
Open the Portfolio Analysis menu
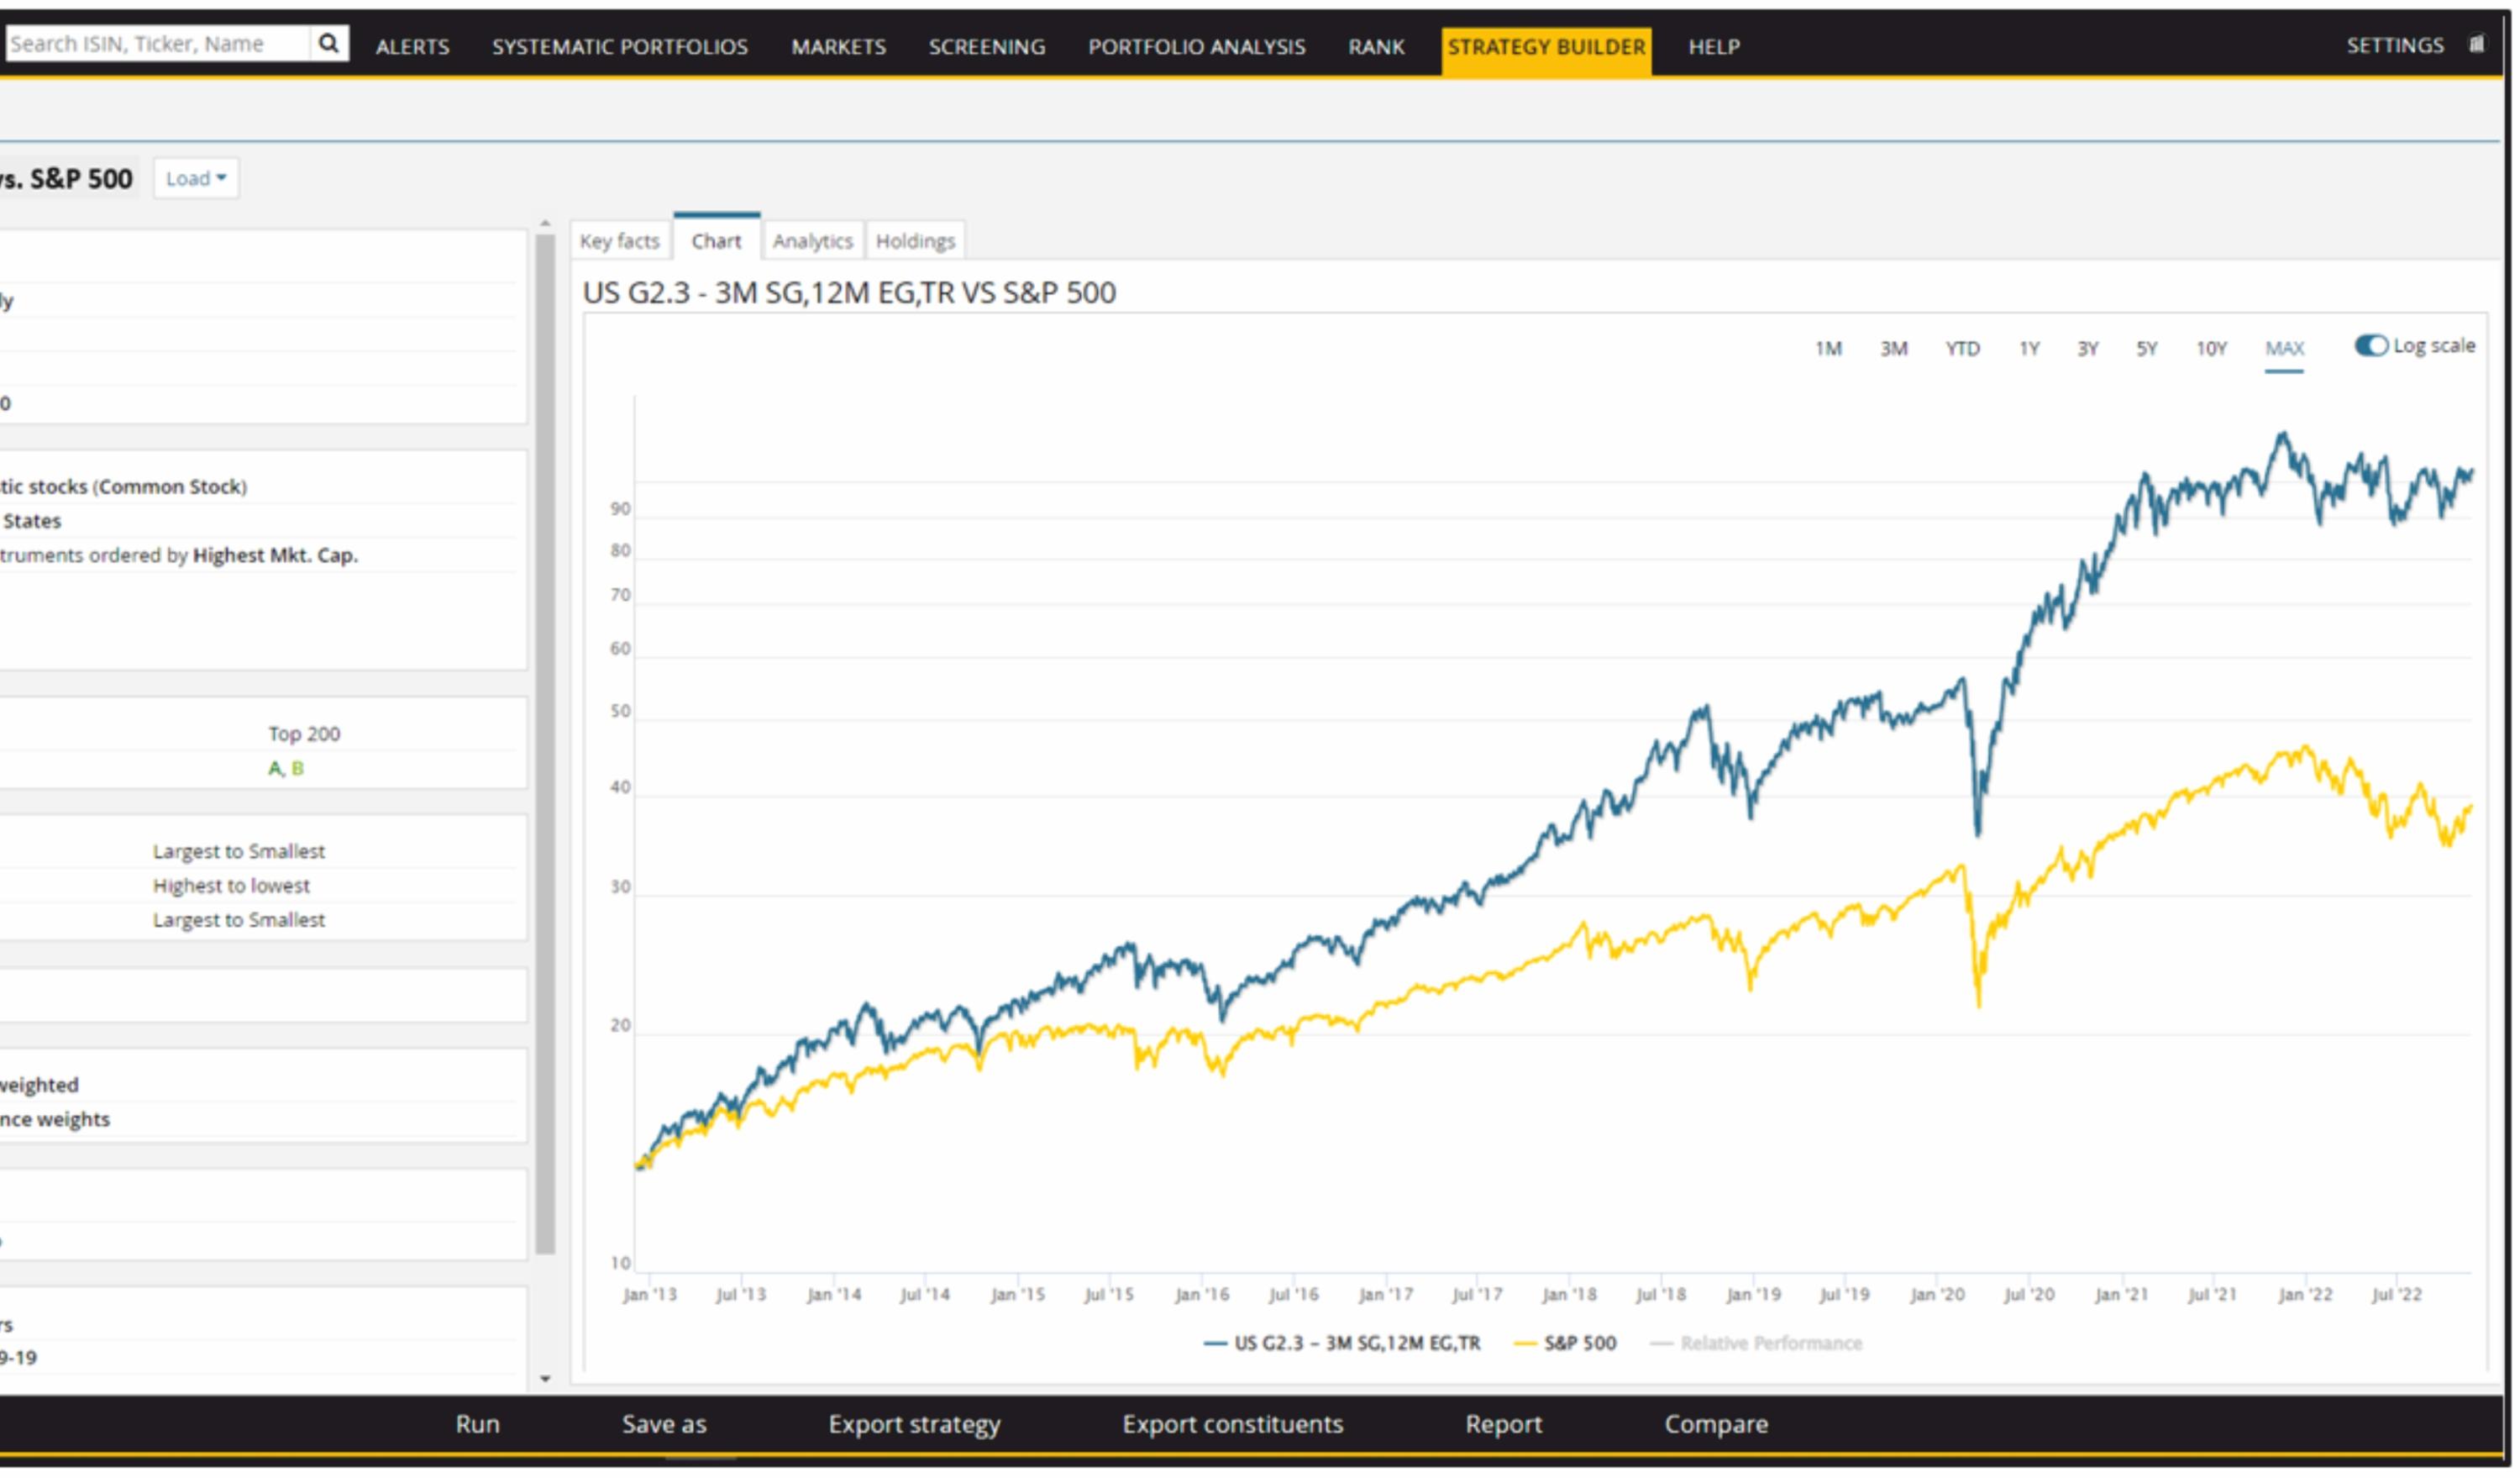(1196, 47)
